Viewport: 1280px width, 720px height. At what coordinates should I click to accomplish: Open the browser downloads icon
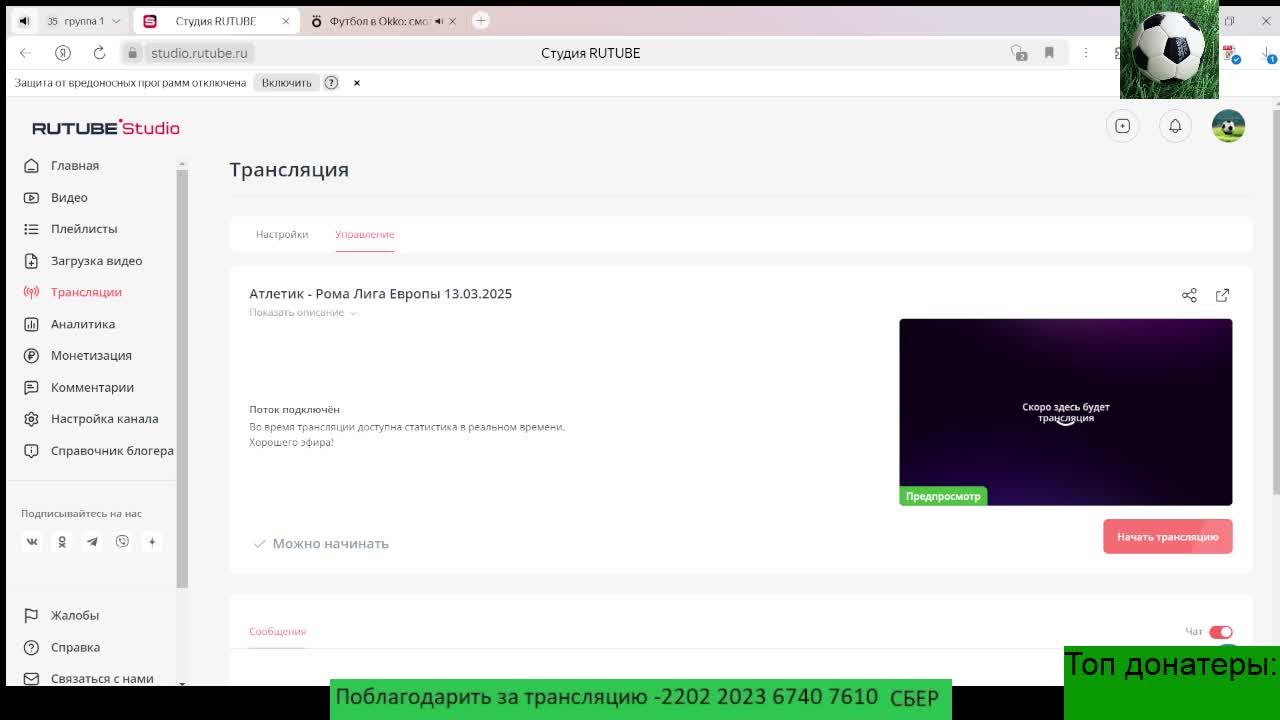tap(1268, 53)
